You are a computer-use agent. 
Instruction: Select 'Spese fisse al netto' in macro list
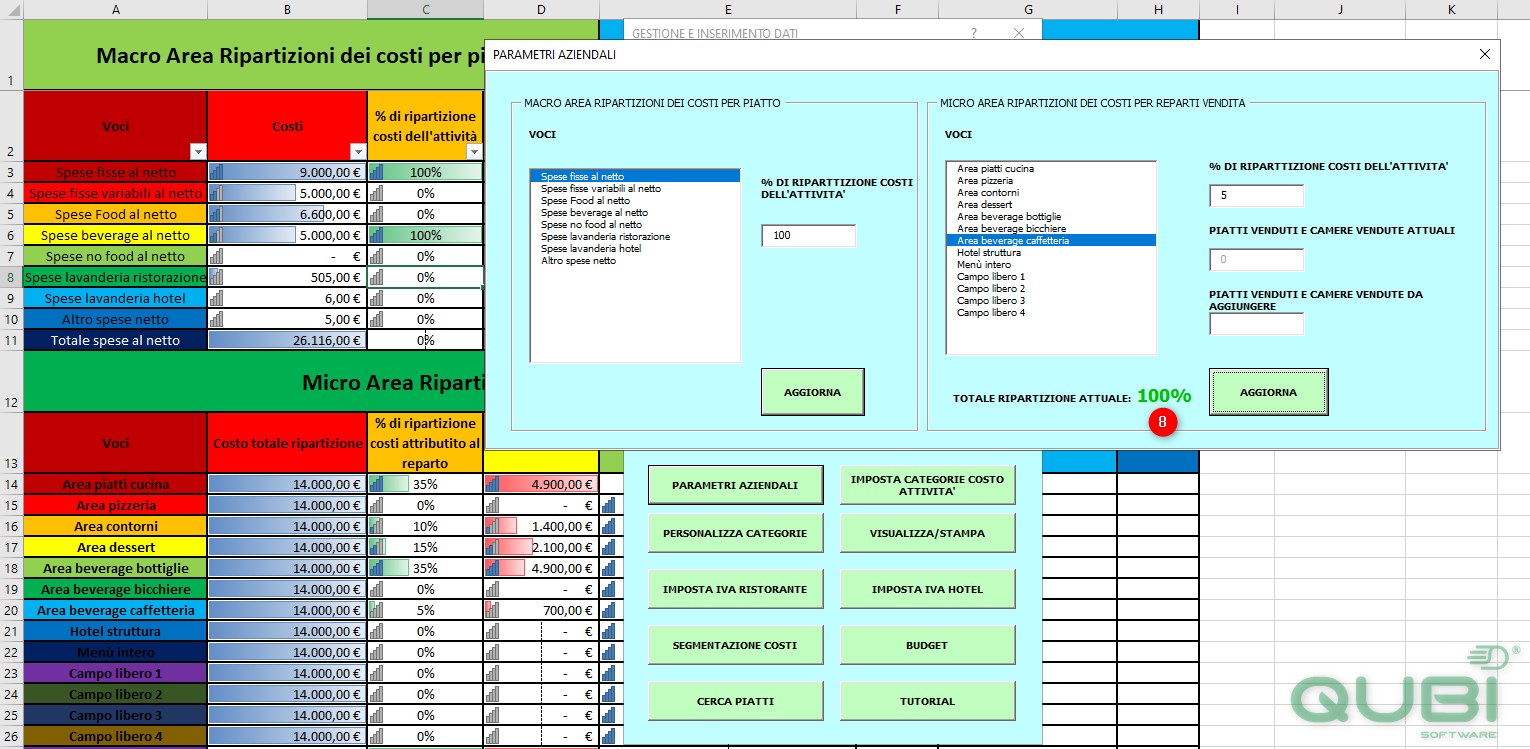[635, 176]
